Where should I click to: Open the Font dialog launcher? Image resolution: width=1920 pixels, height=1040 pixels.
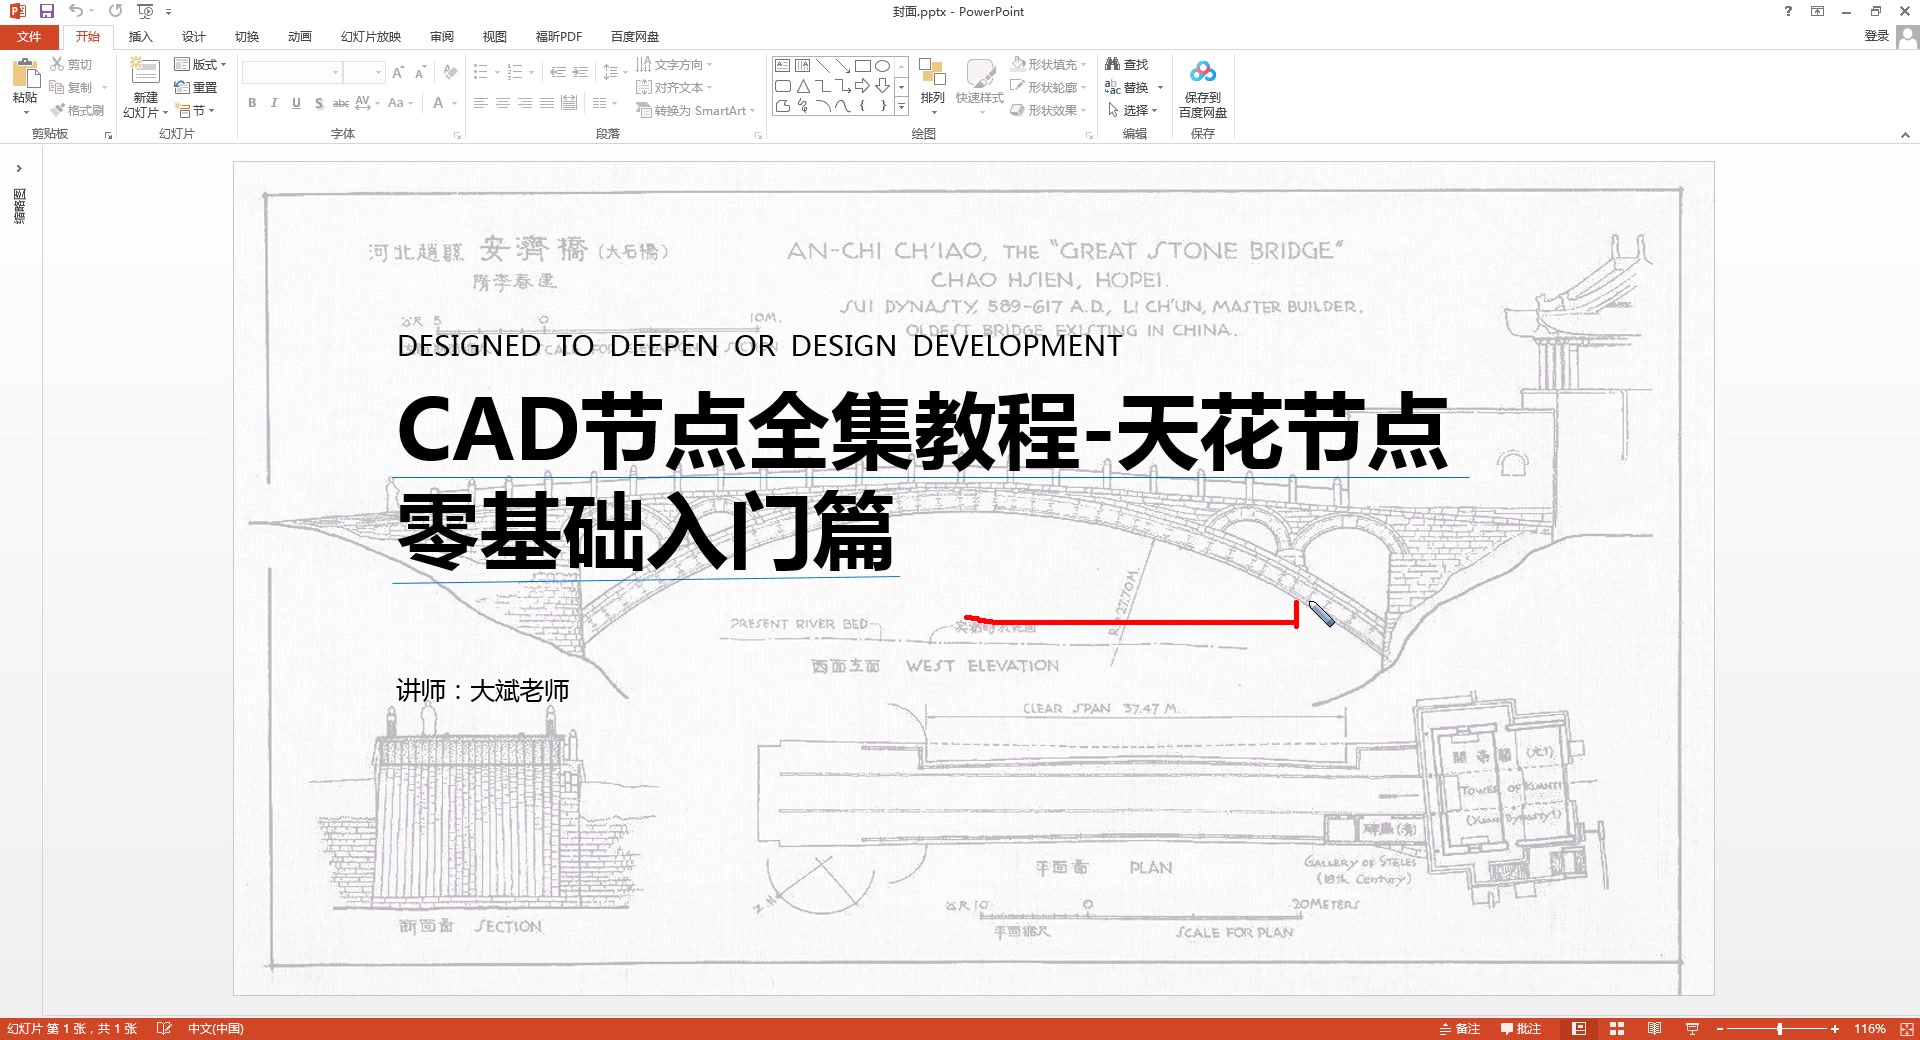(x=457, y=133)
